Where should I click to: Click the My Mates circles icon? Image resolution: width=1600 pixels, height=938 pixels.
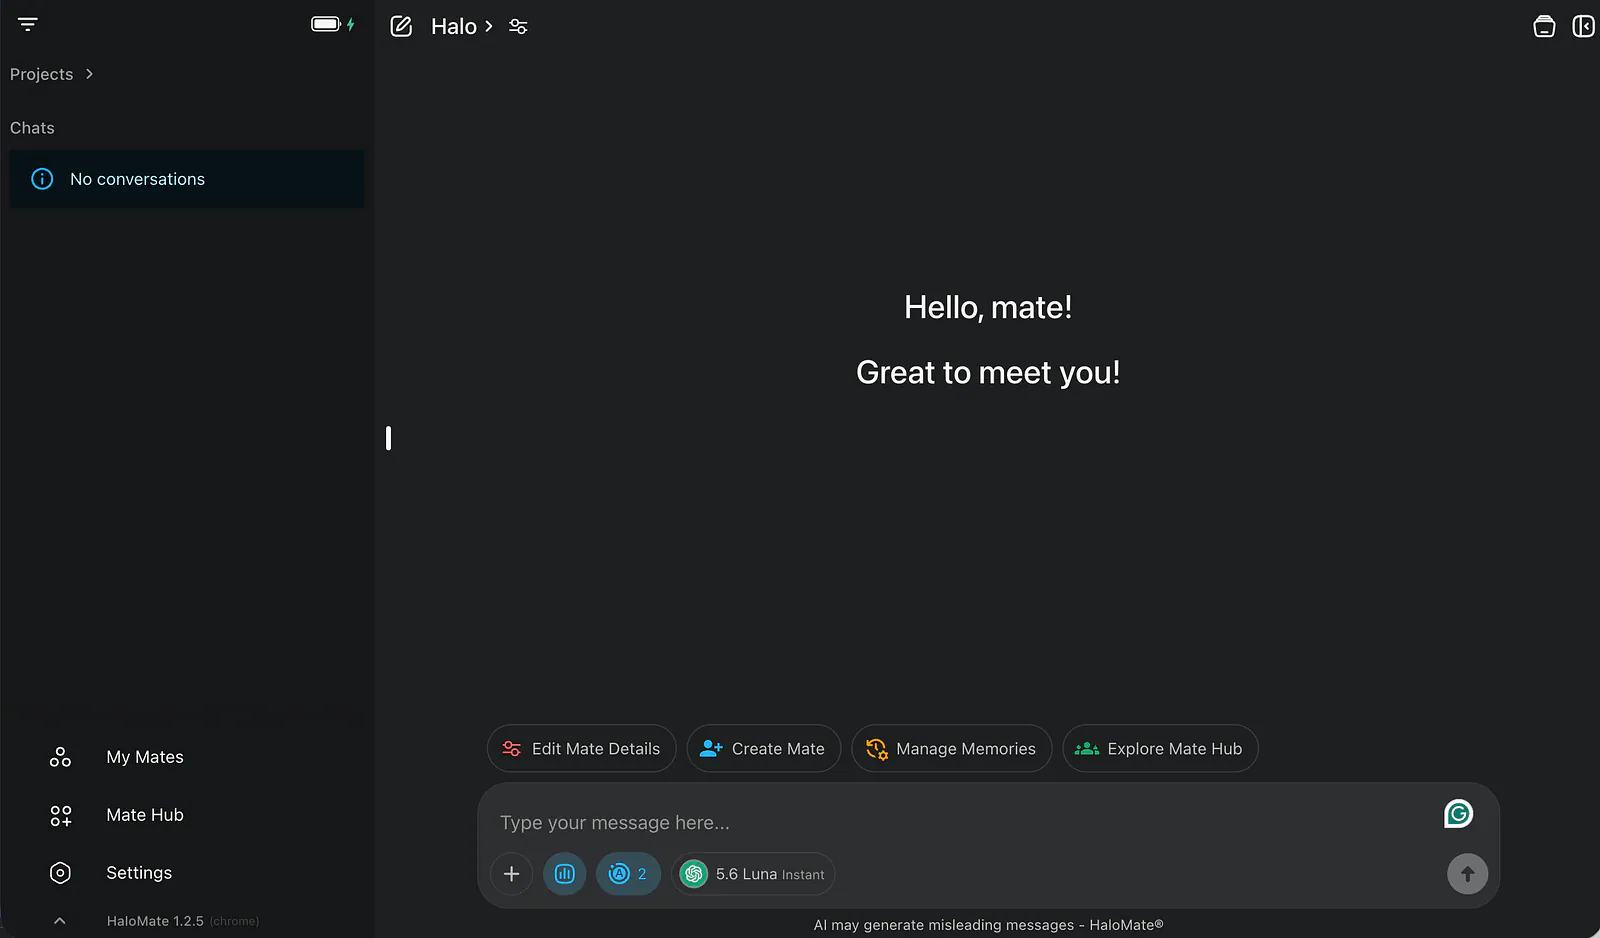point(60,757)
